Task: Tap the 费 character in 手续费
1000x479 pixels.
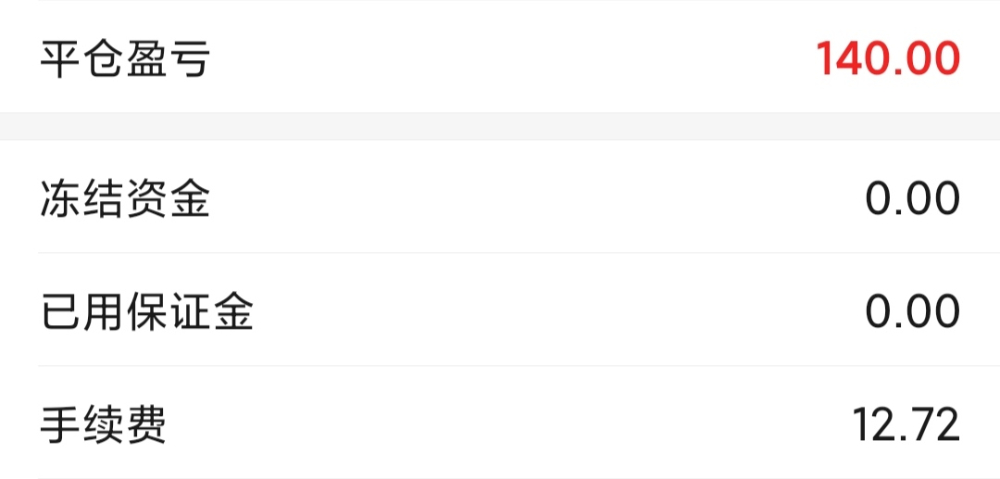Action: point(146,425)
